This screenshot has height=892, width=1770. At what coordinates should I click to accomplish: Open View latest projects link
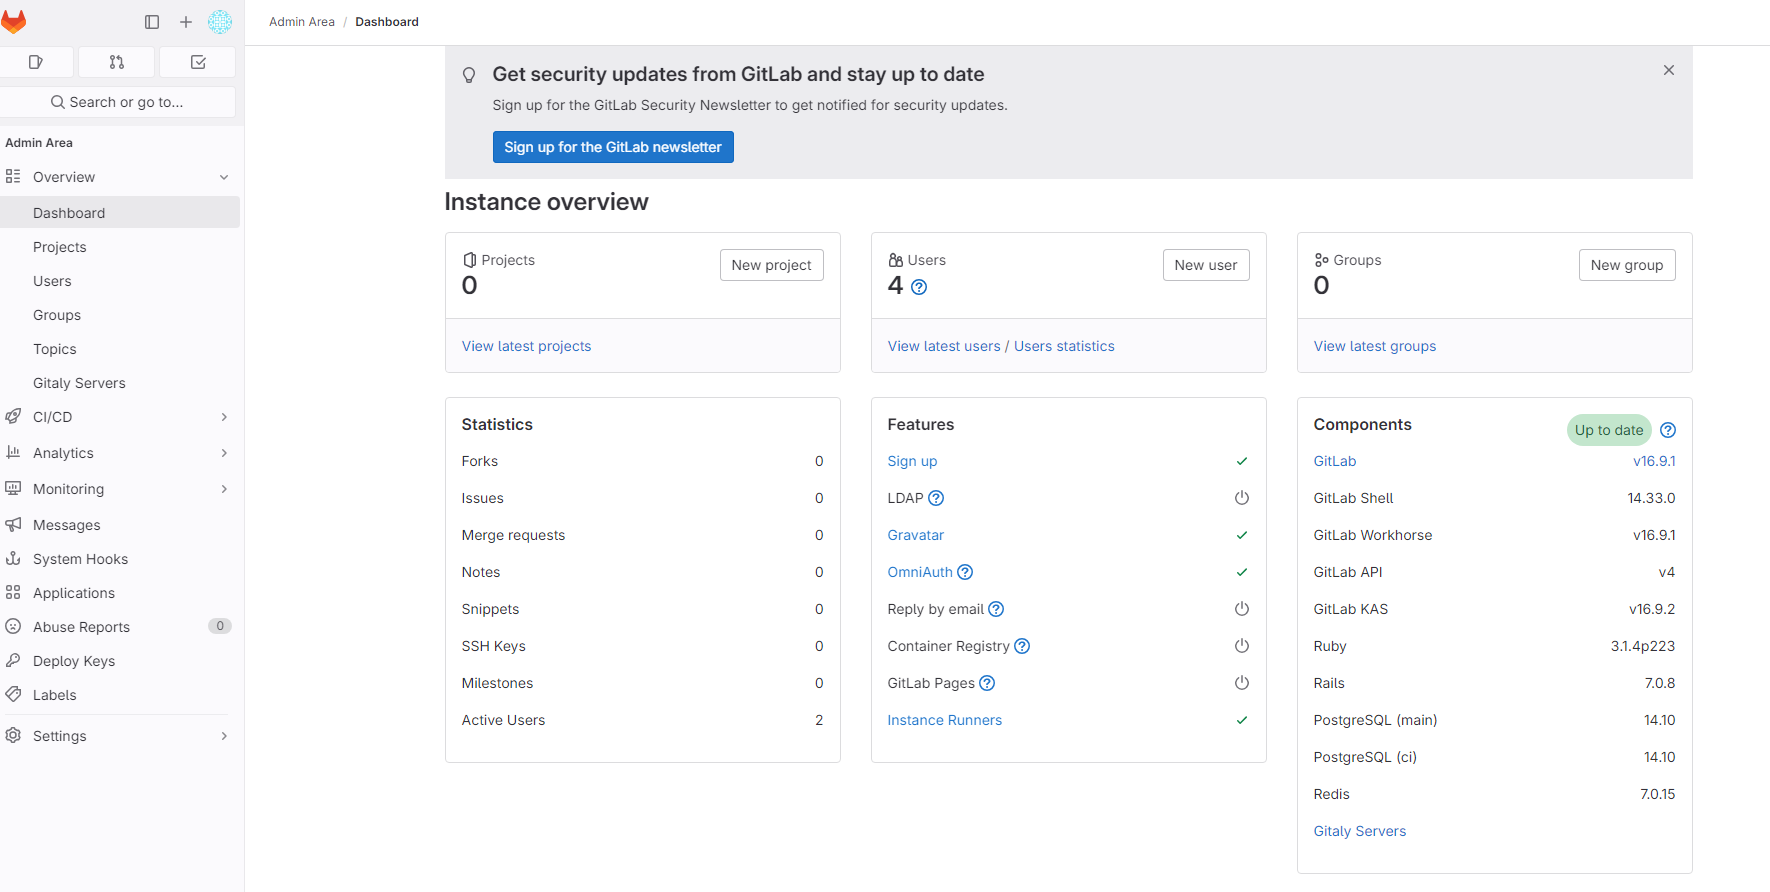coord(526,346)
